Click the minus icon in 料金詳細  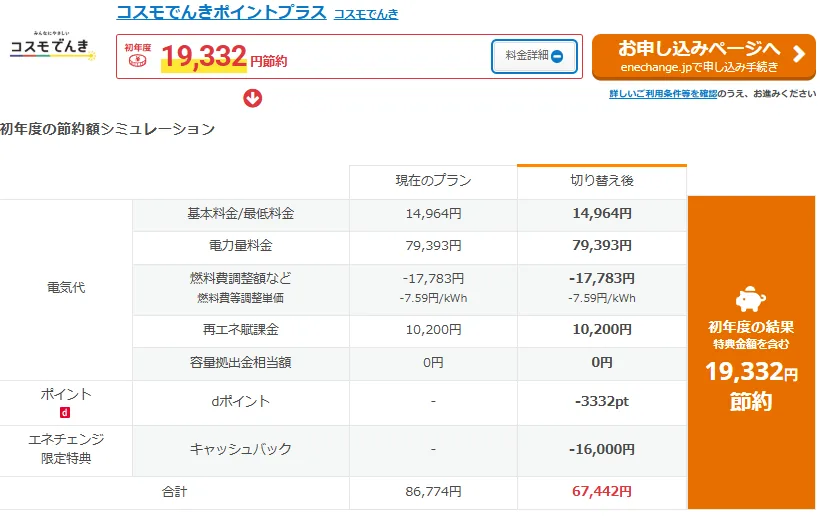coord(558,56)
